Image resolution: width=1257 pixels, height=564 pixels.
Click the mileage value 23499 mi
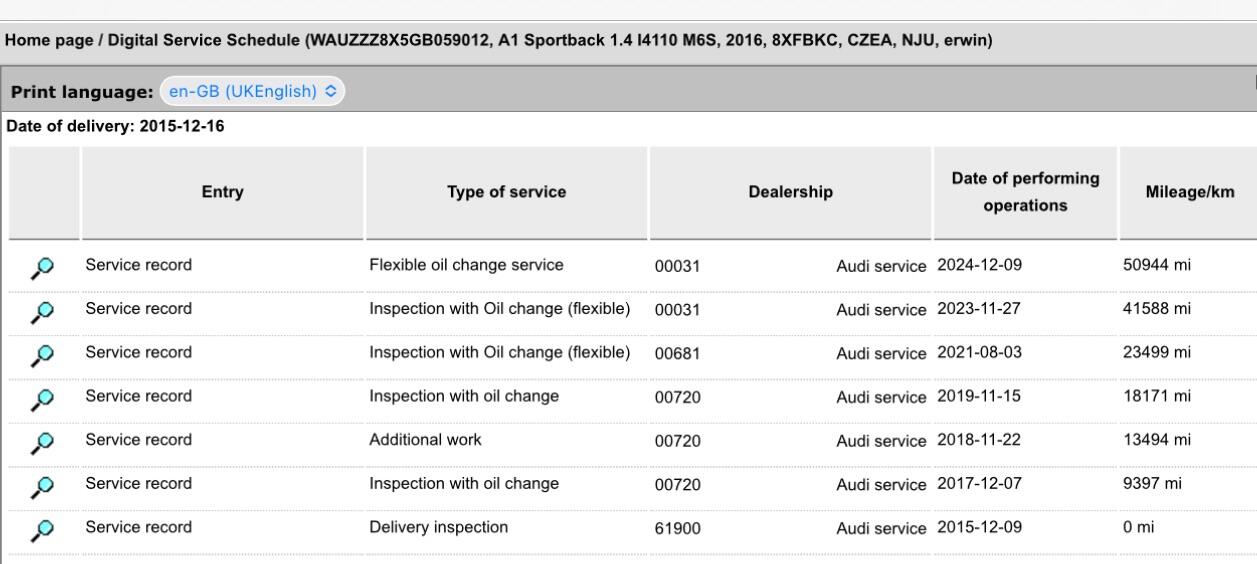1157,353
